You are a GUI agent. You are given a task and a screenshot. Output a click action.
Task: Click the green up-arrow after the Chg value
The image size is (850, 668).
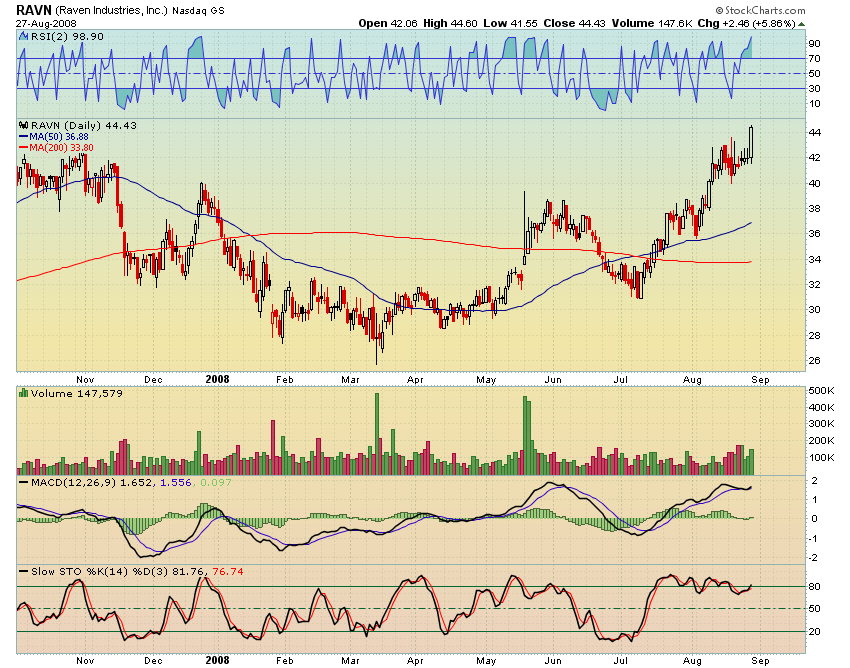tap(801, 24)
